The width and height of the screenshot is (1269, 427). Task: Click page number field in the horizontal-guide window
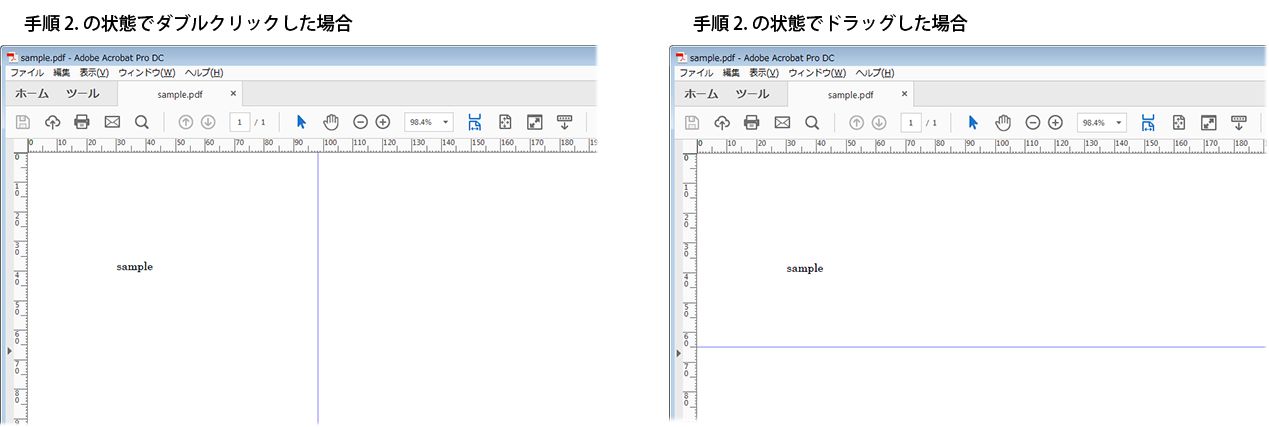911,122
